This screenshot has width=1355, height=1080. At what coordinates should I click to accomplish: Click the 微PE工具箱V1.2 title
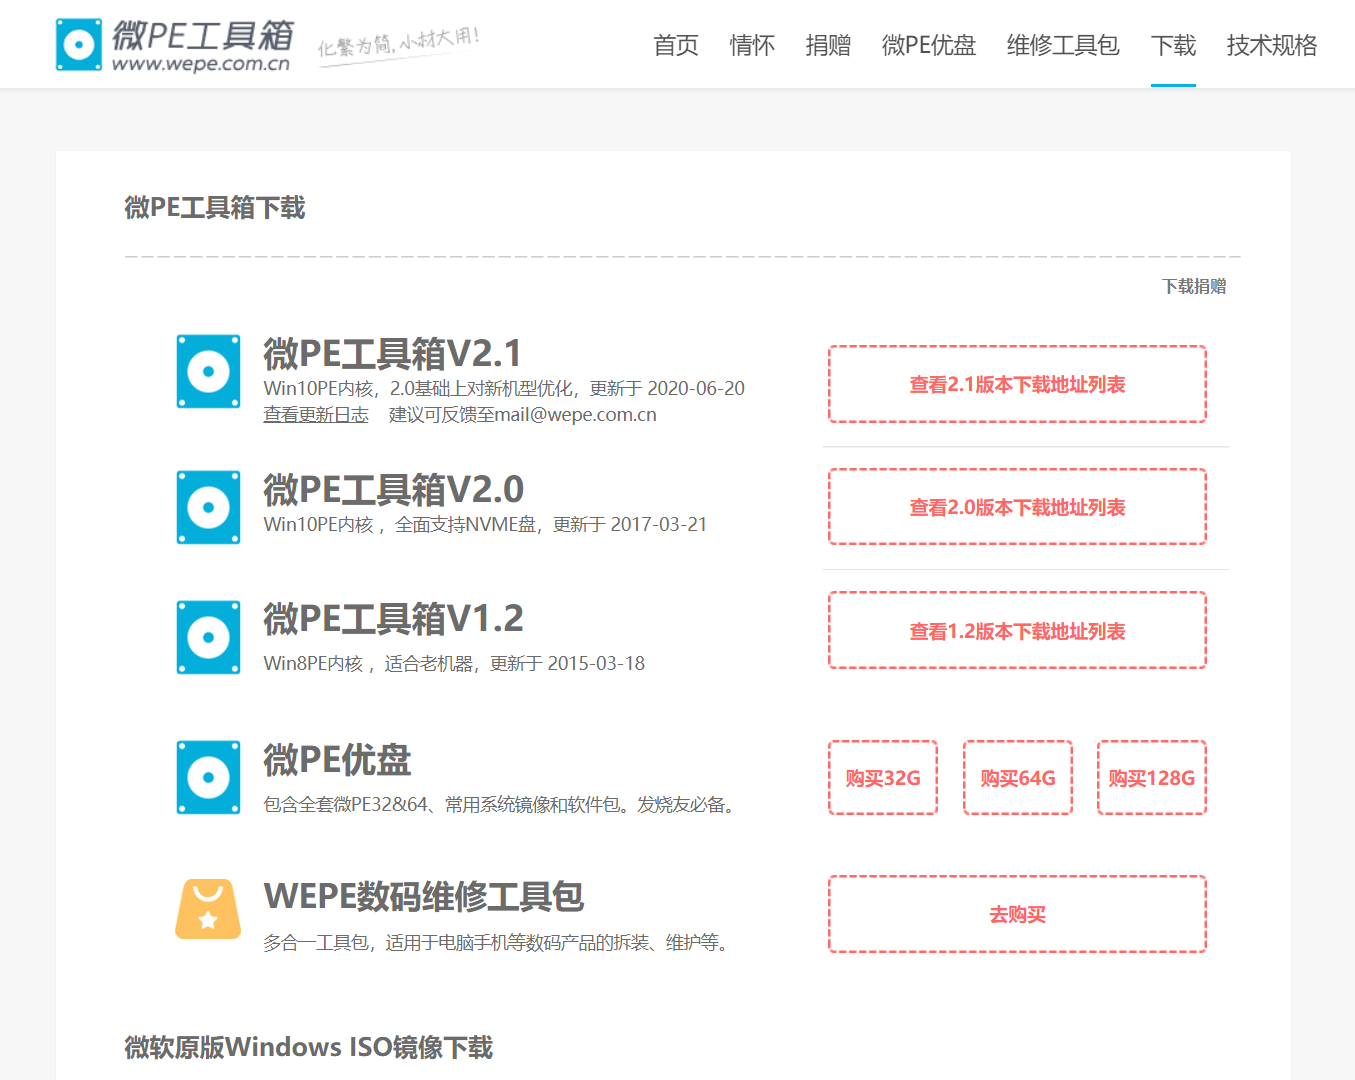(393, 619)
